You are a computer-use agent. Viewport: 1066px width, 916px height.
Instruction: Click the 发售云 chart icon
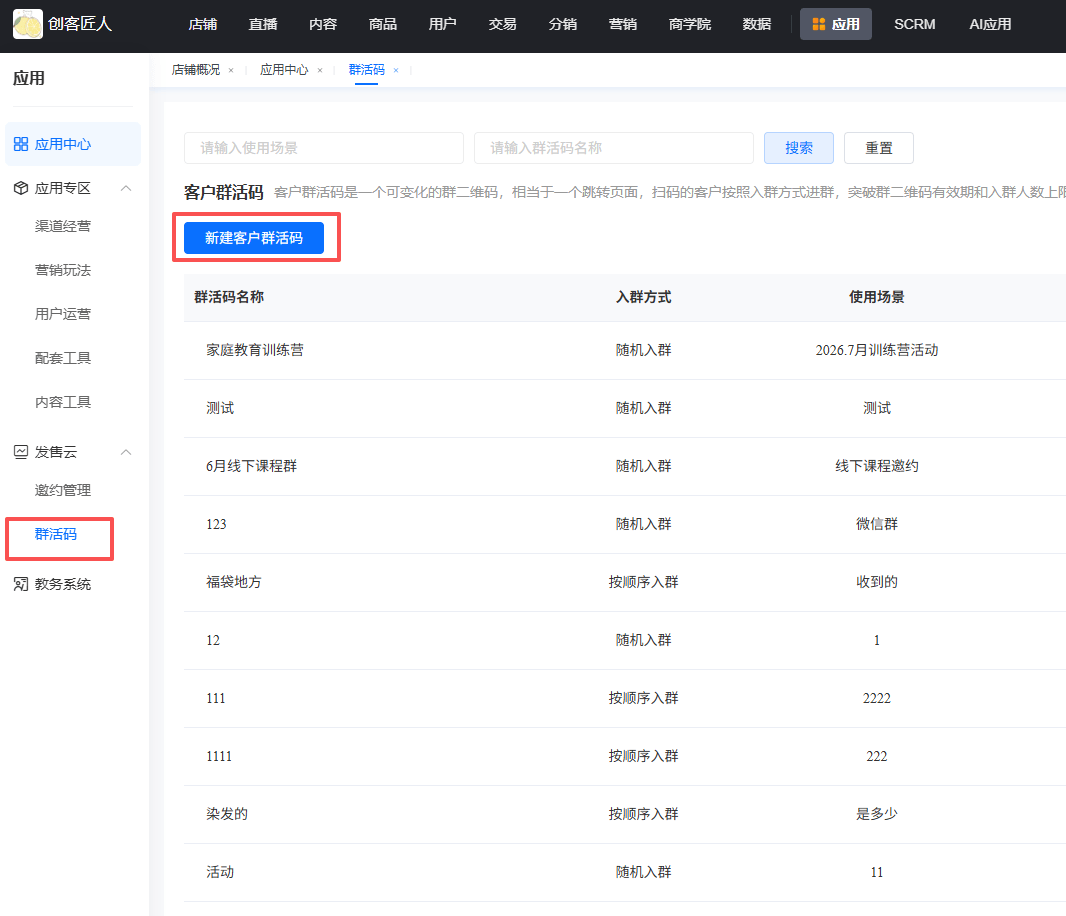(x=21, y=452)
